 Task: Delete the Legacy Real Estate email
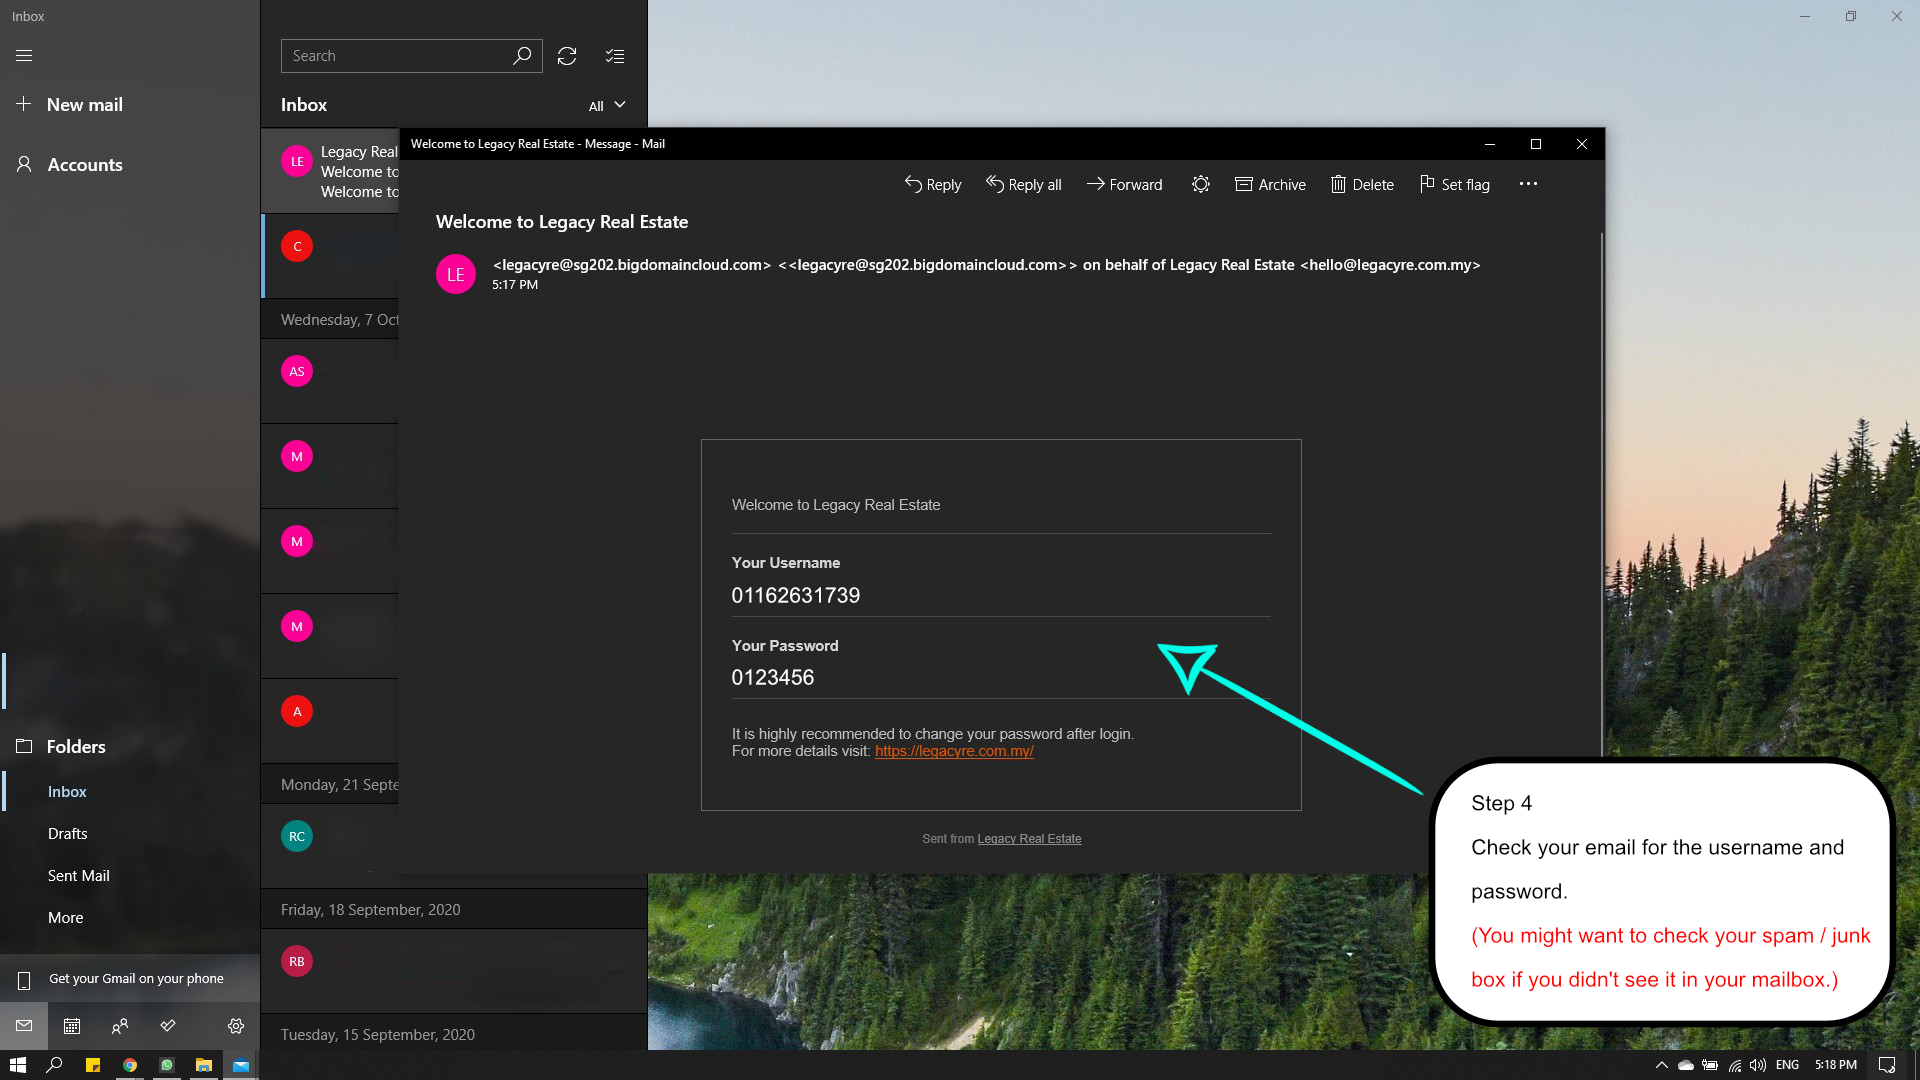[1362, 184]
